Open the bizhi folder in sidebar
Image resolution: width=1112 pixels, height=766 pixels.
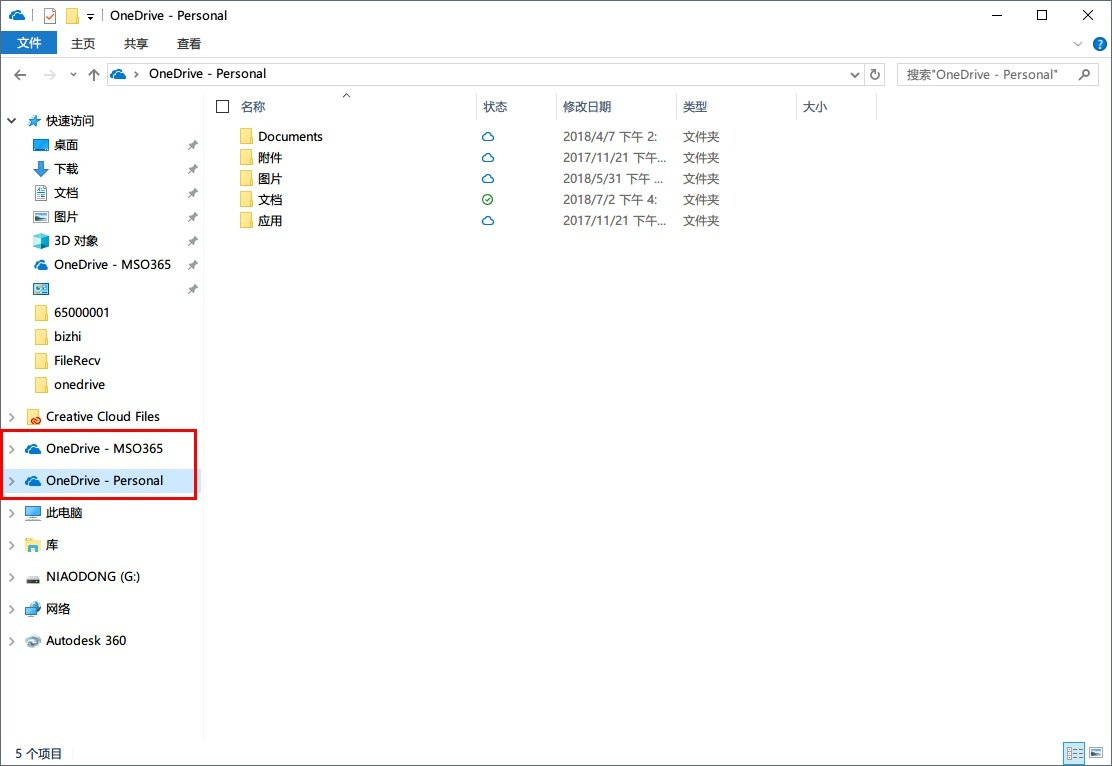coord(67,337)
